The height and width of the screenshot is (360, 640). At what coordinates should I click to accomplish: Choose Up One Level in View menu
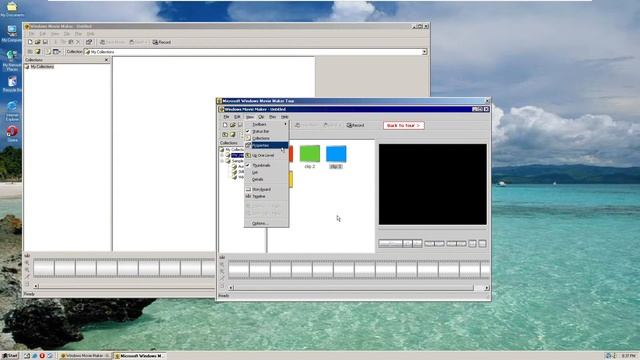pyautogui.click(x=267, y=156)
